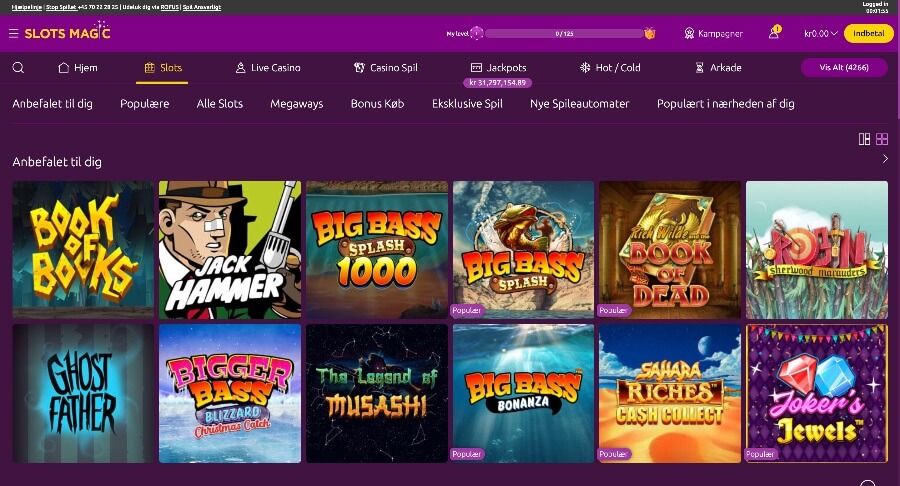
Task: Open the hamburger menu beside Slots Magic logo
Action: (13, 33)
